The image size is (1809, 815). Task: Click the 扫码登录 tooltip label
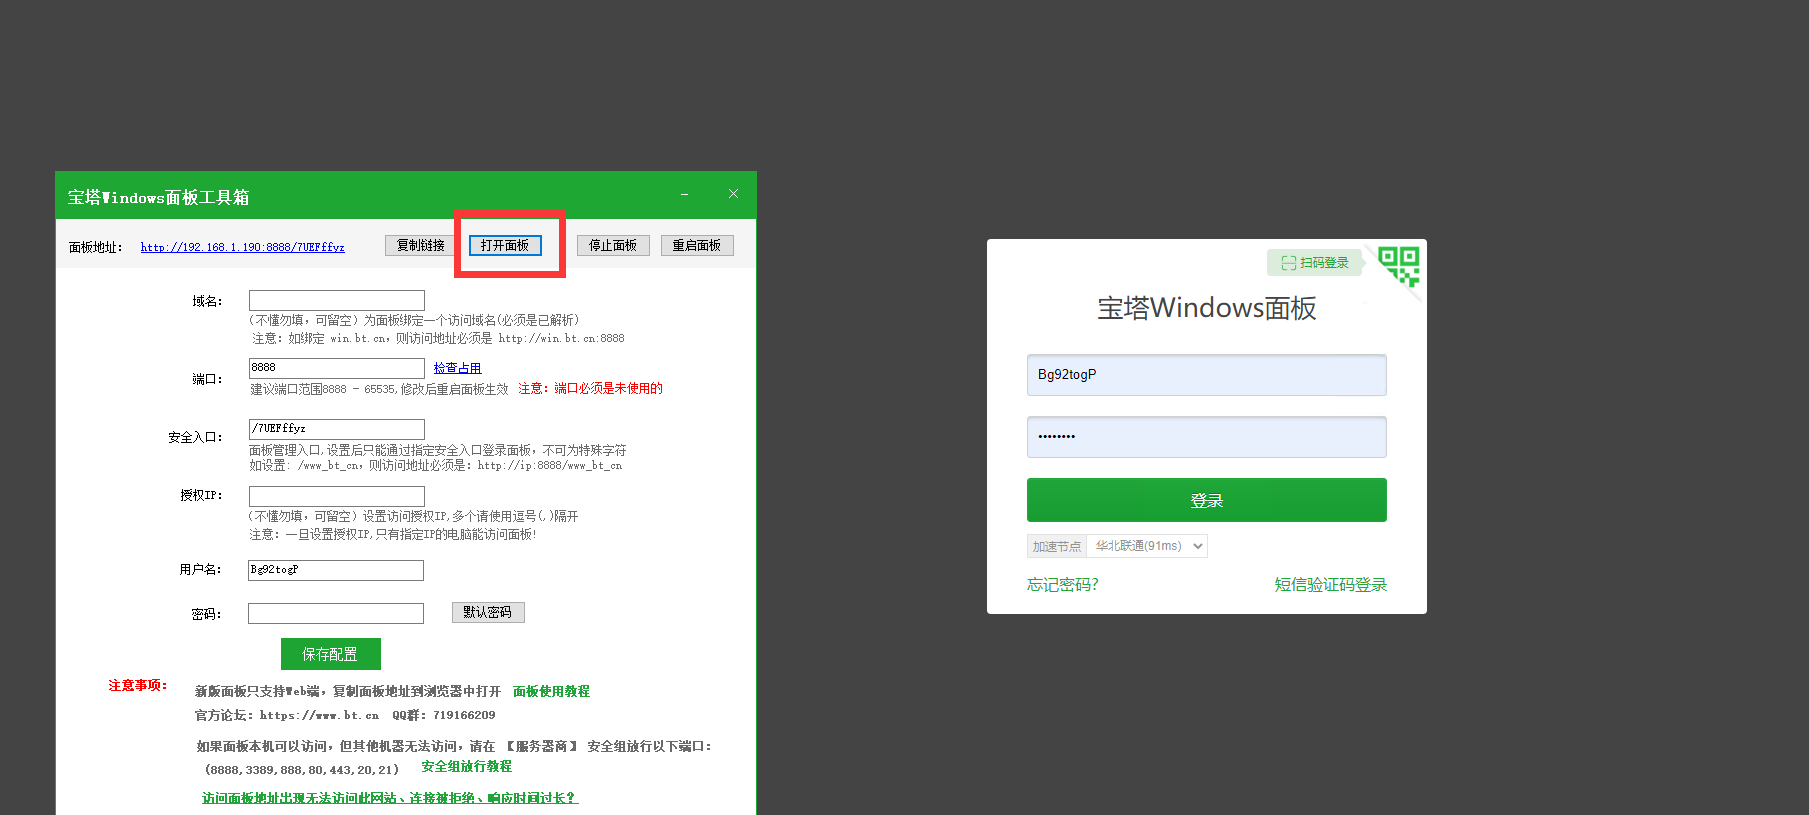point(1315,263)
